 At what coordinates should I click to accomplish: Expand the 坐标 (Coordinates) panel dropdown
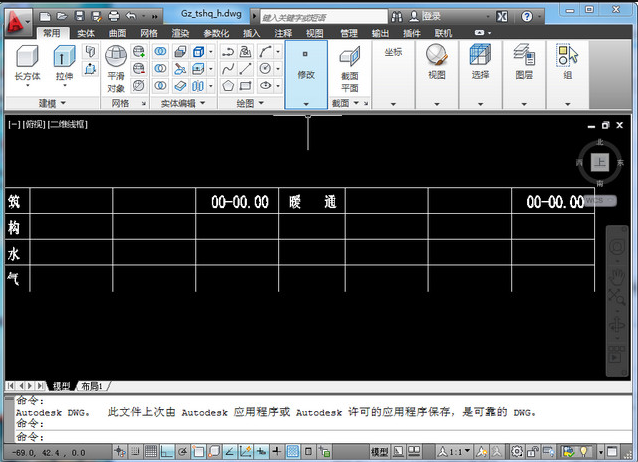pyautogui.click(x=393, y=104)
